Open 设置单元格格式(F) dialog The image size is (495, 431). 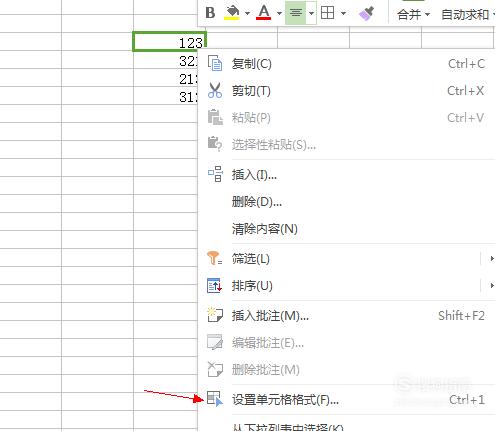click(x=346, y=399)
